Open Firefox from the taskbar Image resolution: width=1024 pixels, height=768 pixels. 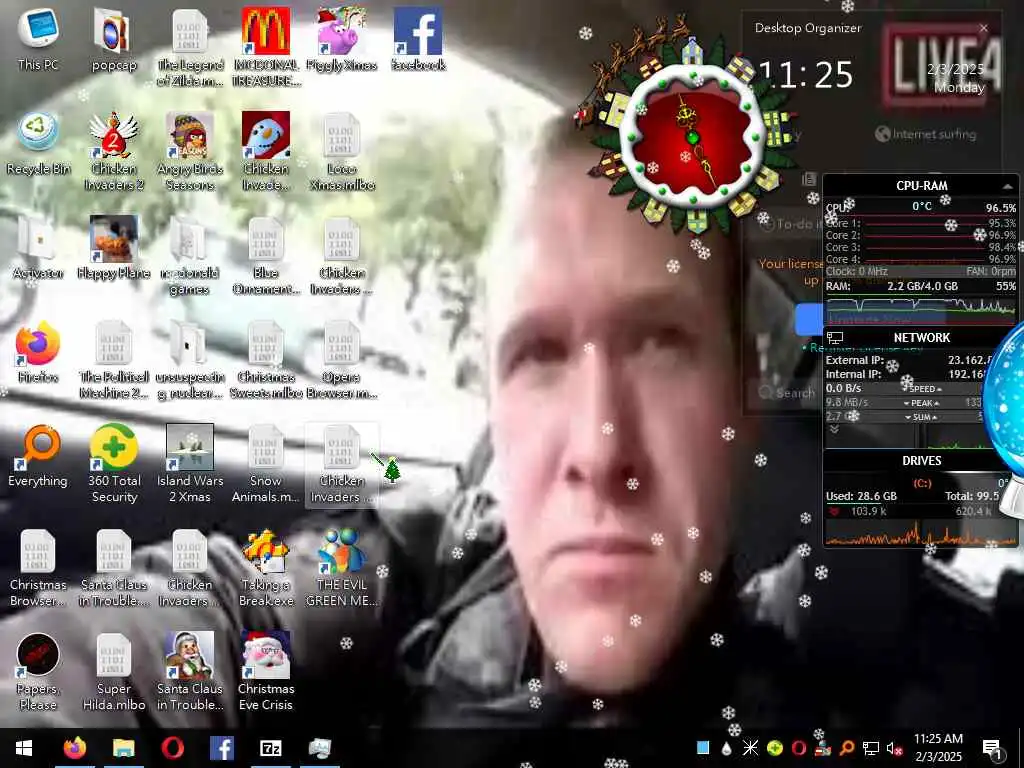(74, 748)
